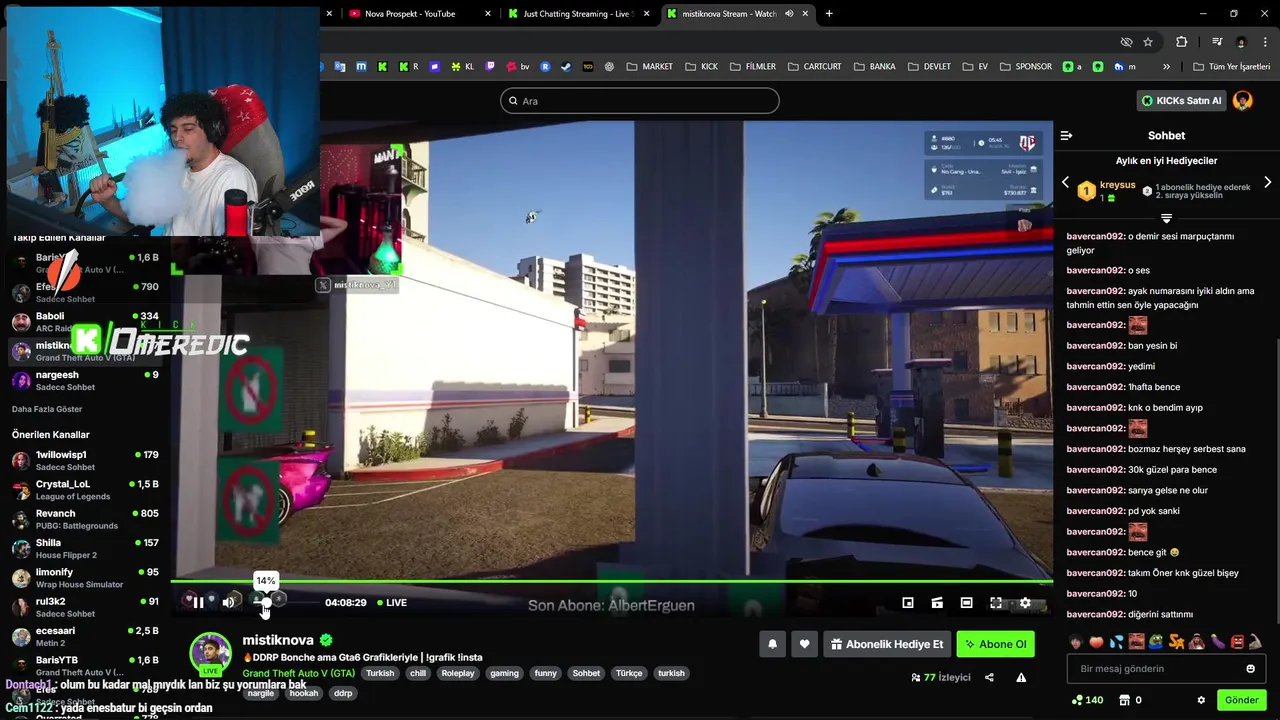Image resolution: width=1280 pixels, height=720 pixels.
Task: Bookmark this page with star icon
Action: (x=1148, y=42)
